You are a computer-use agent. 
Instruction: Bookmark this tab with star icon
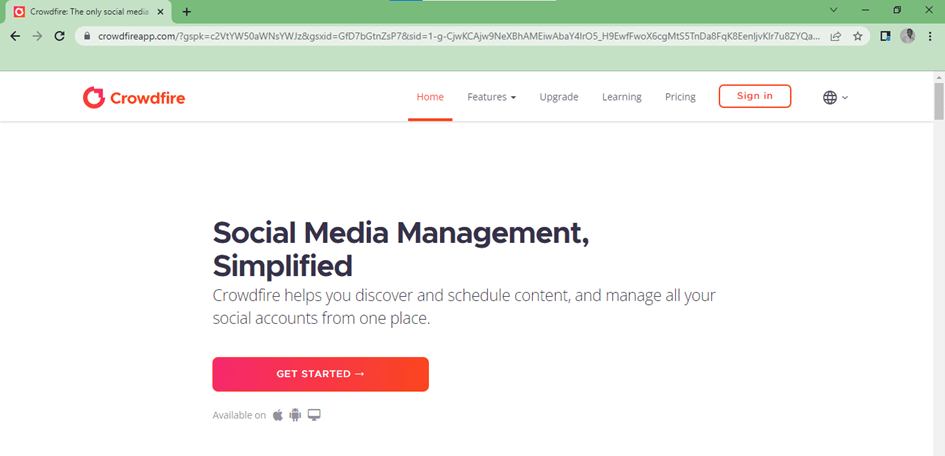[858, 36]
